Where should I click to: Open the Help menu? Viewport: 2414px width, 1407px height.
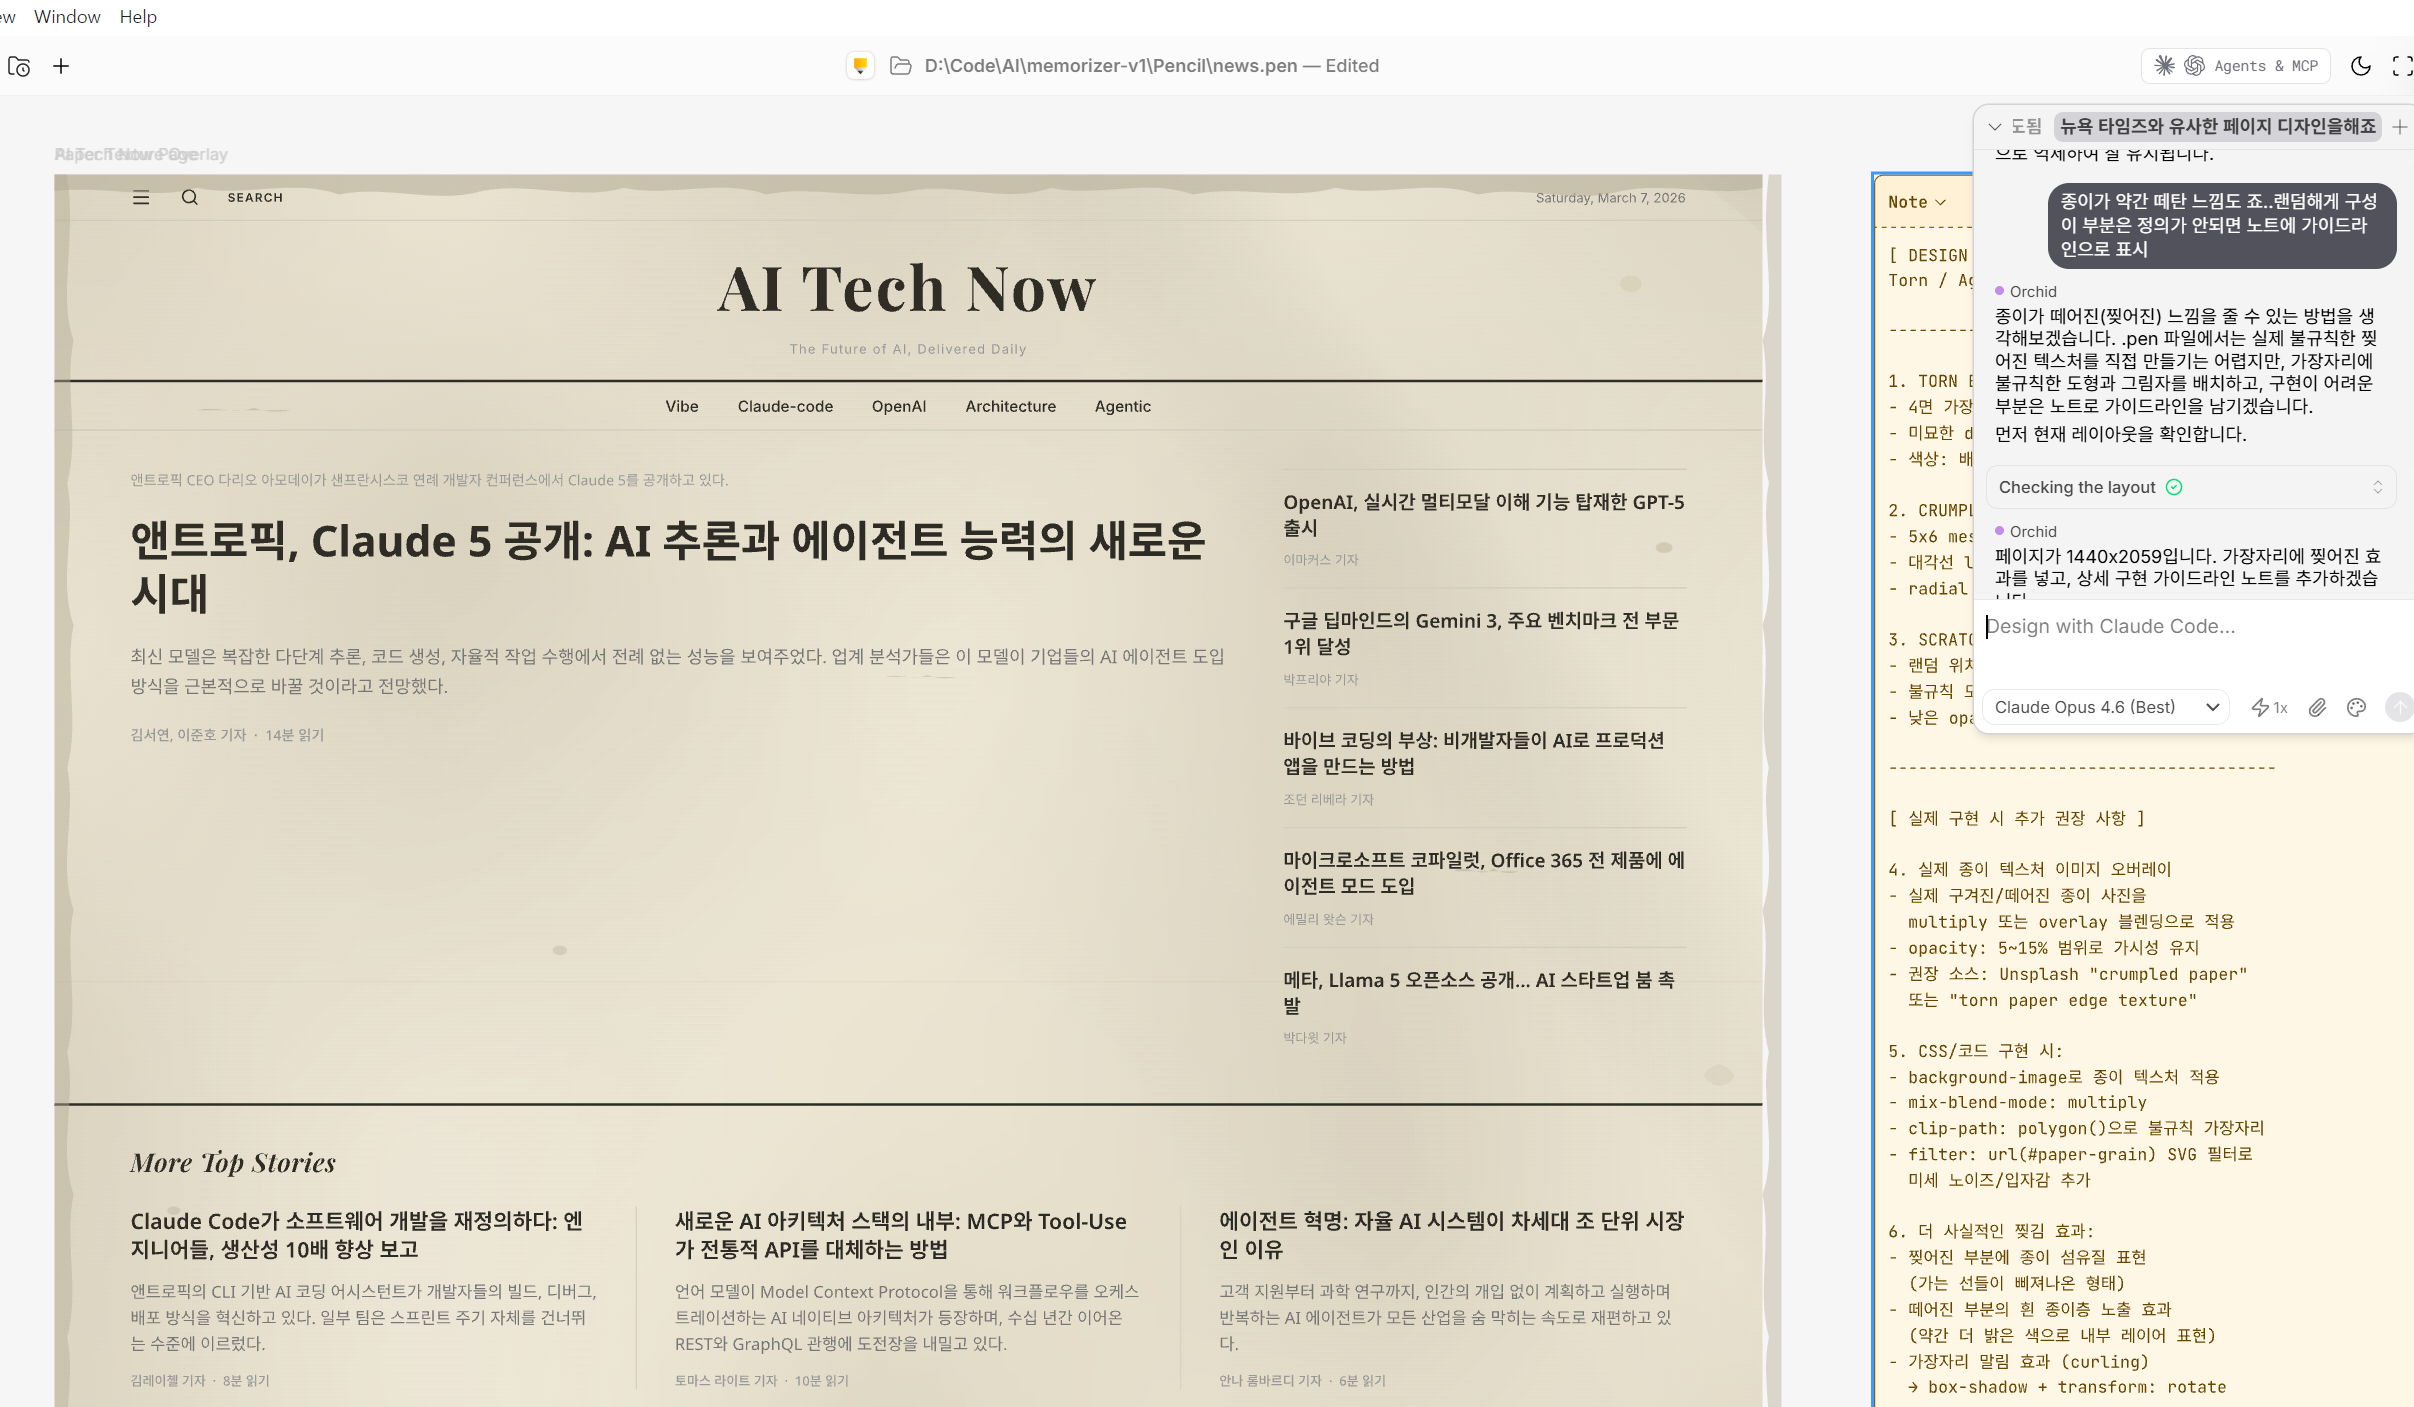click(x=138, y=17)
